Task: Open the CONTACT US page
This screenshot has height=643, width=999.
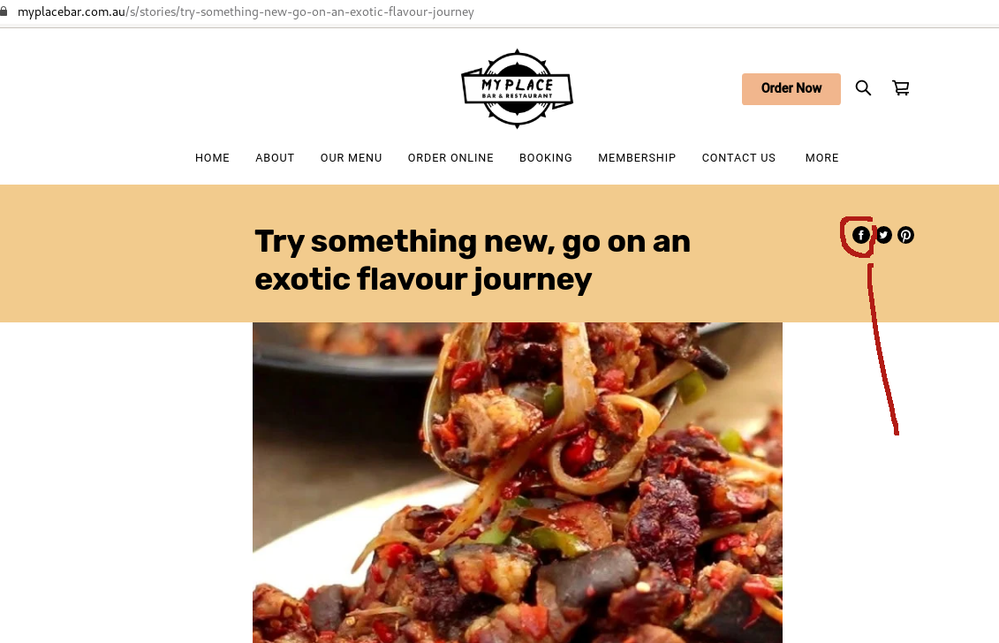Action: pyautogui.click(x=738, y=157)
